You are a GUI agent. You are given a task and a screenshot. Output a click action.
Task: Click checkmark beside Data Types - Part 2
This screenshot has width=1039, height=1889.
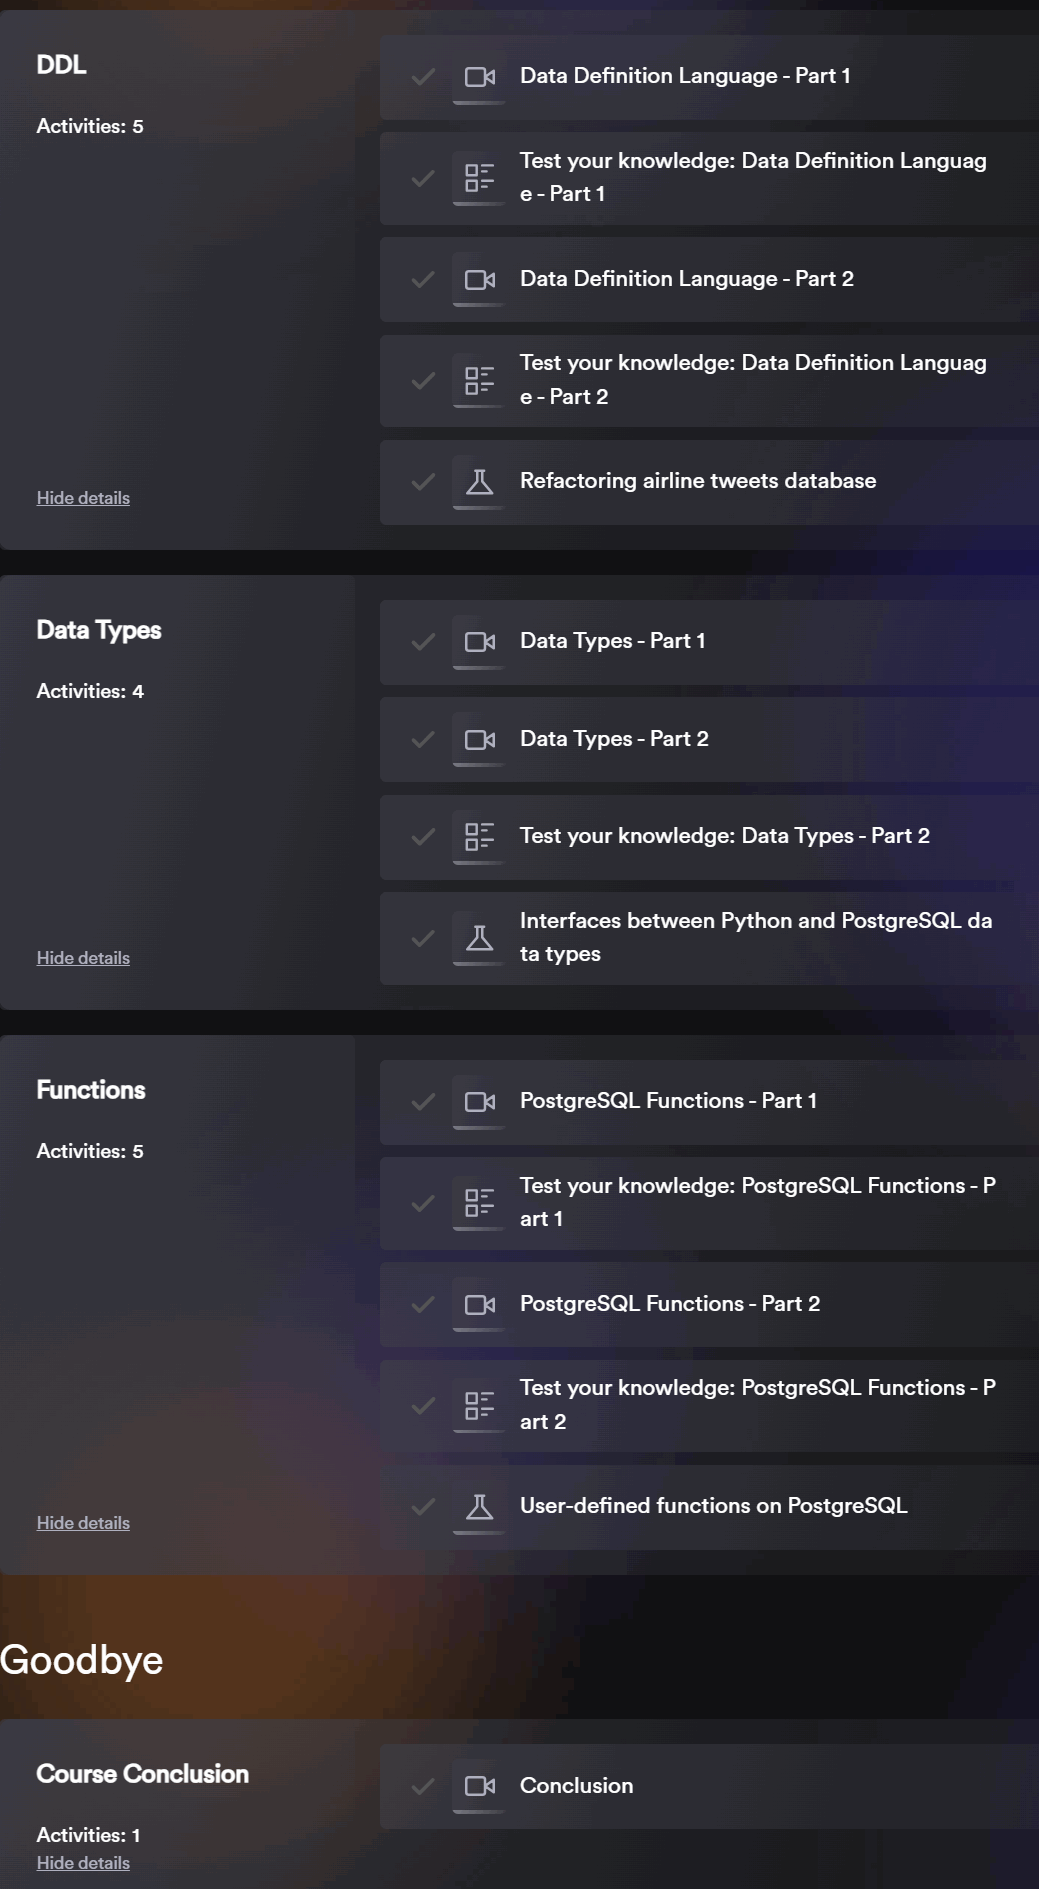tap(423, 740)
